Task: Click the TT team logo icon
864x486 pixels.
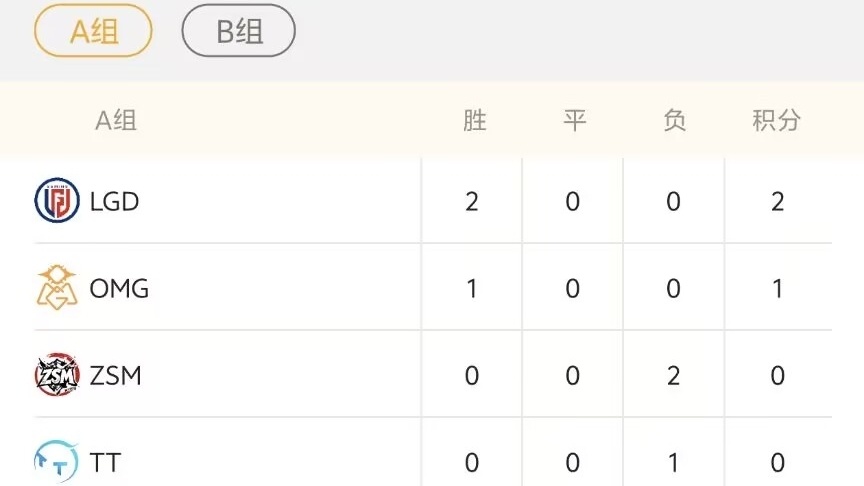Action: (x=57, y=462)
